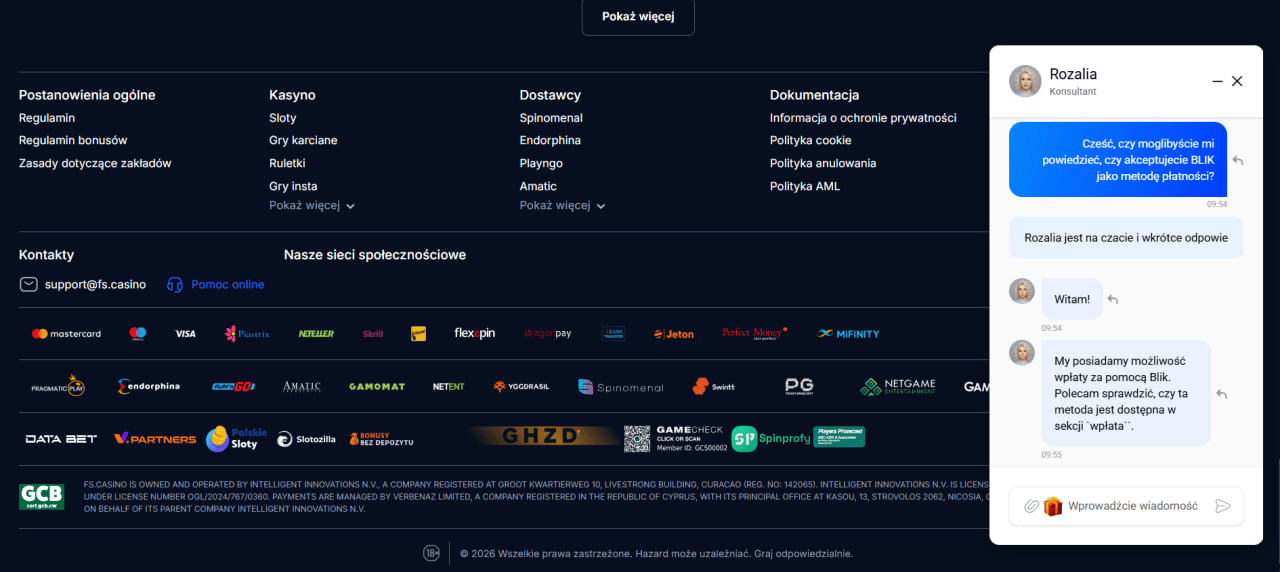Open the Ruletki link
Image resolution: width=1280 pixels, height=572 pixels.
pos(287,163)
